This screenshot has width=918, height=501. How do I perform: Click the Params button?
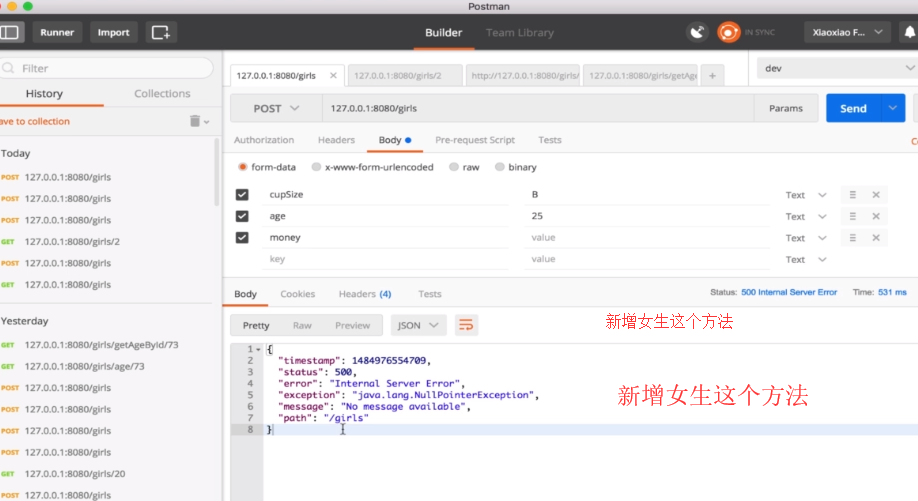[786, 108]
